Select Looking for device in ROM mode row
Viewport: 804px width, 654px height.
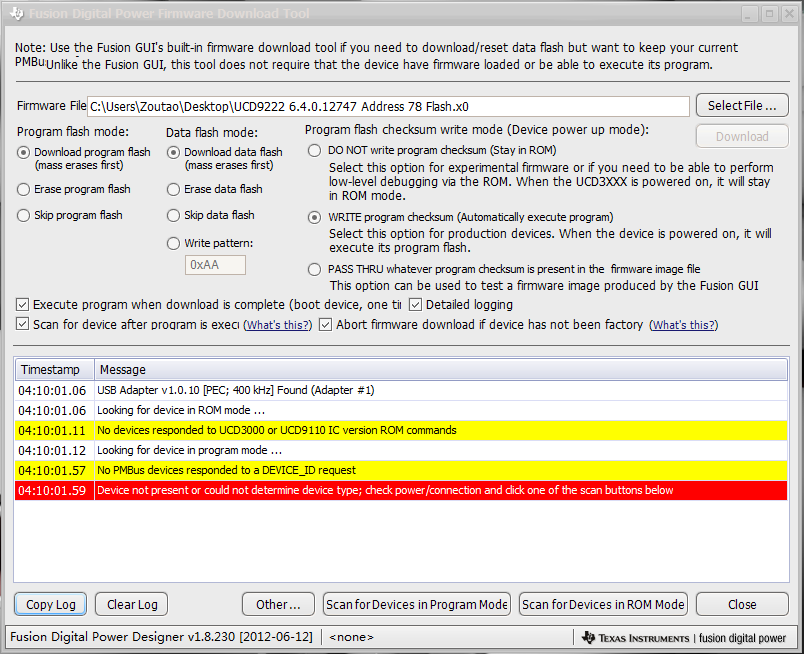401,410
